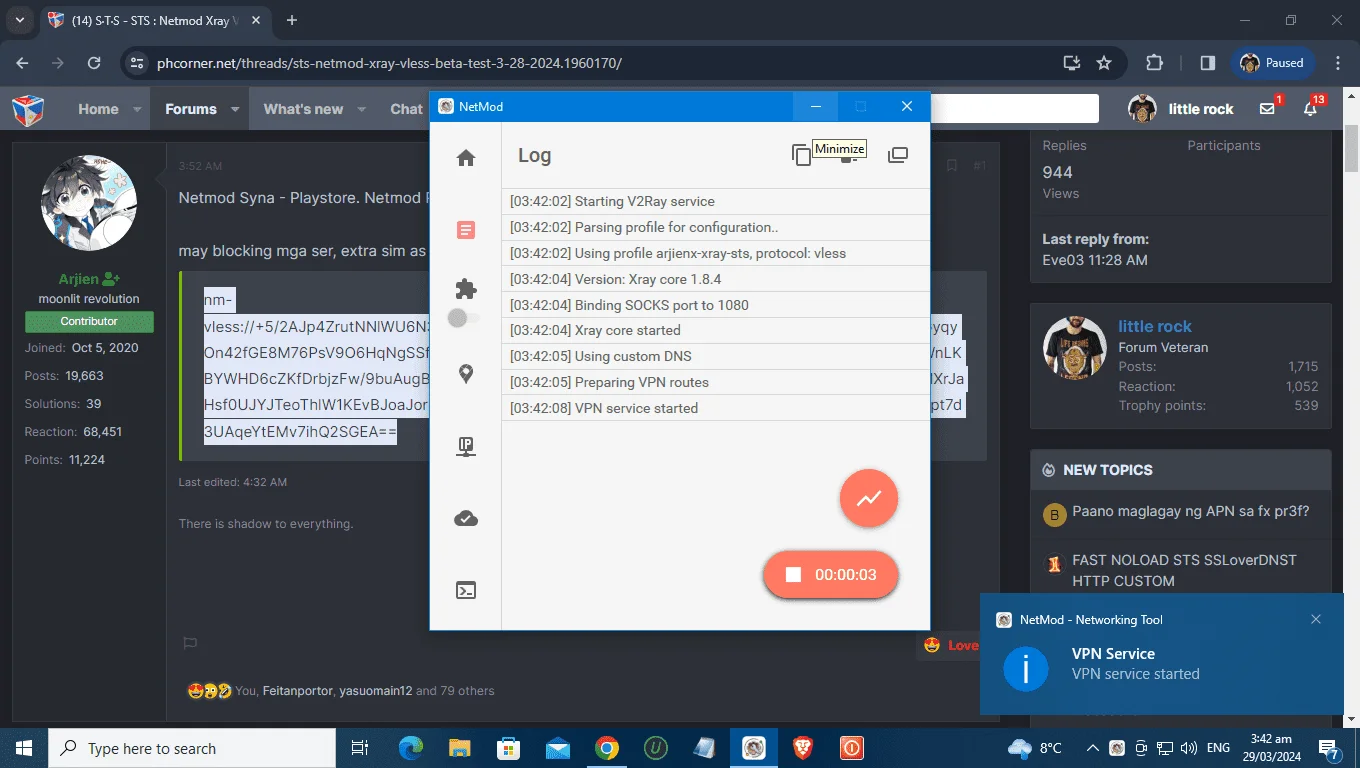Open the terminal console icon in NetMod sidebar

(465, 590)
